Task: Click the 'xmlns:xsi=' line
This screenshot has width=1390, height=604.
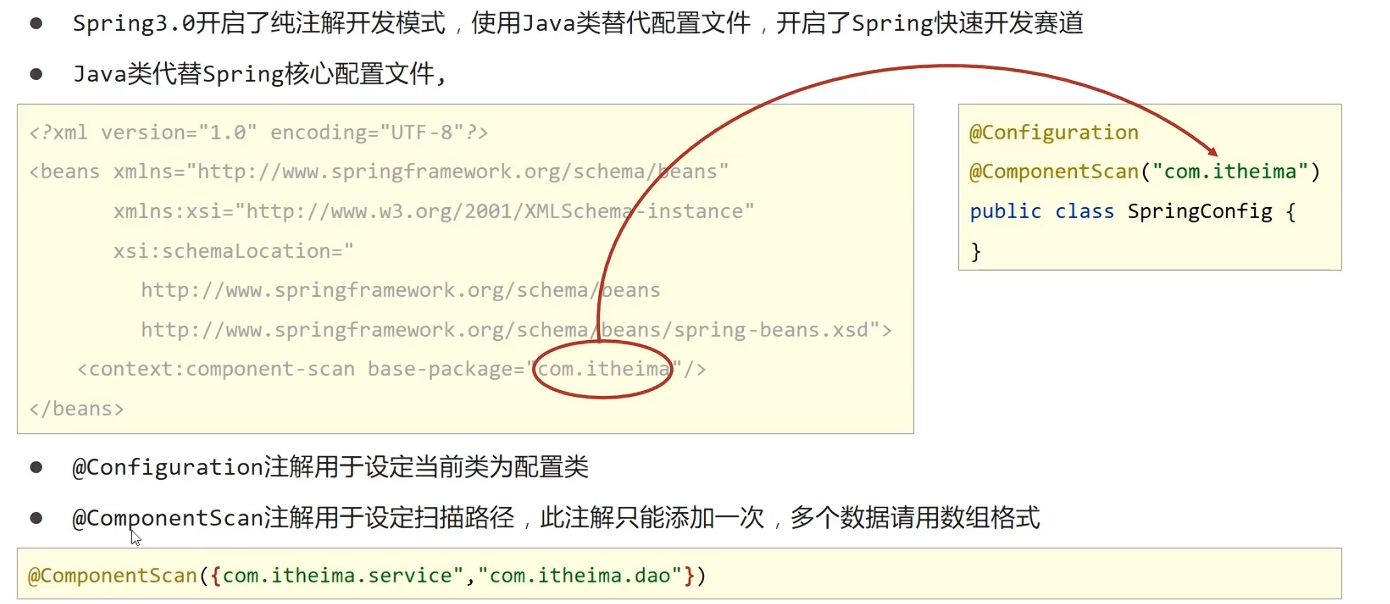Action: click(x=434, y=211)
